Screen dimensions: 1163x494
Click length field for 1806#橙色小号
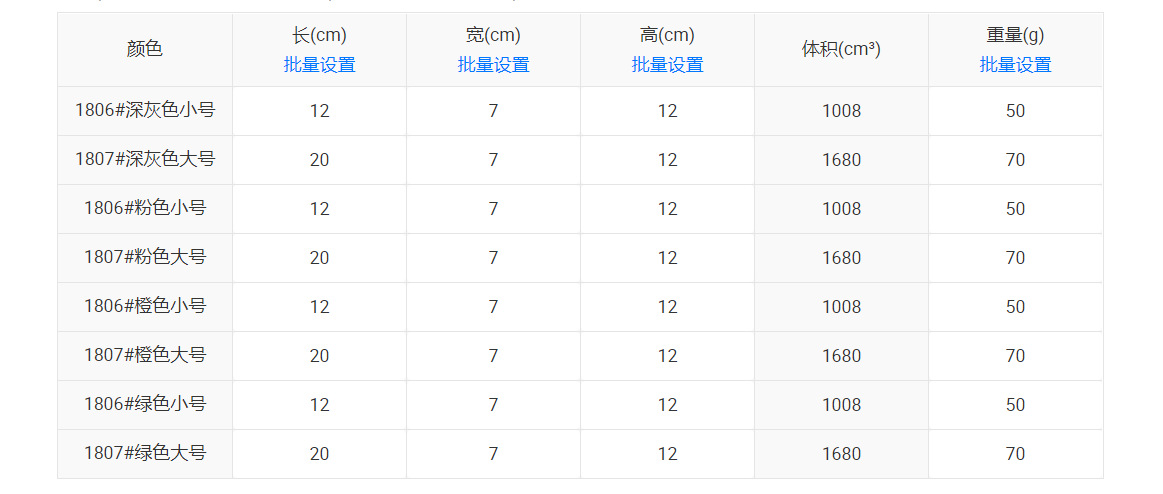click(x=319, y=307)
